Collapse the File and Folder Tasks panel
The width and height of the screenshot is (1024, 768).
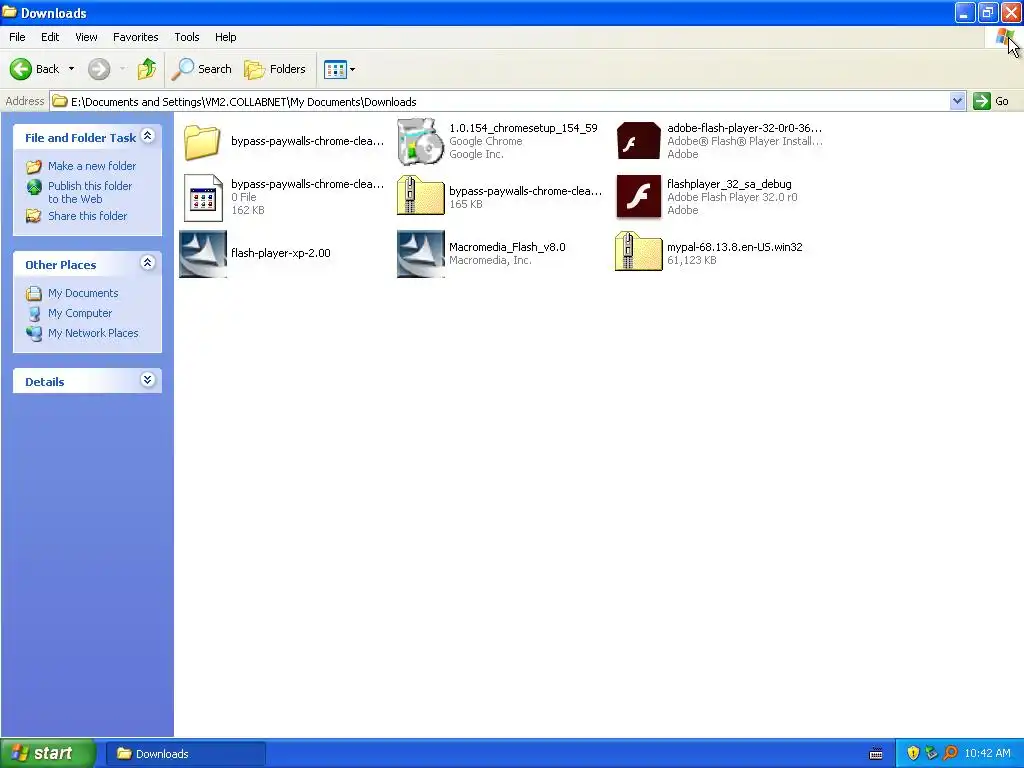148,136
